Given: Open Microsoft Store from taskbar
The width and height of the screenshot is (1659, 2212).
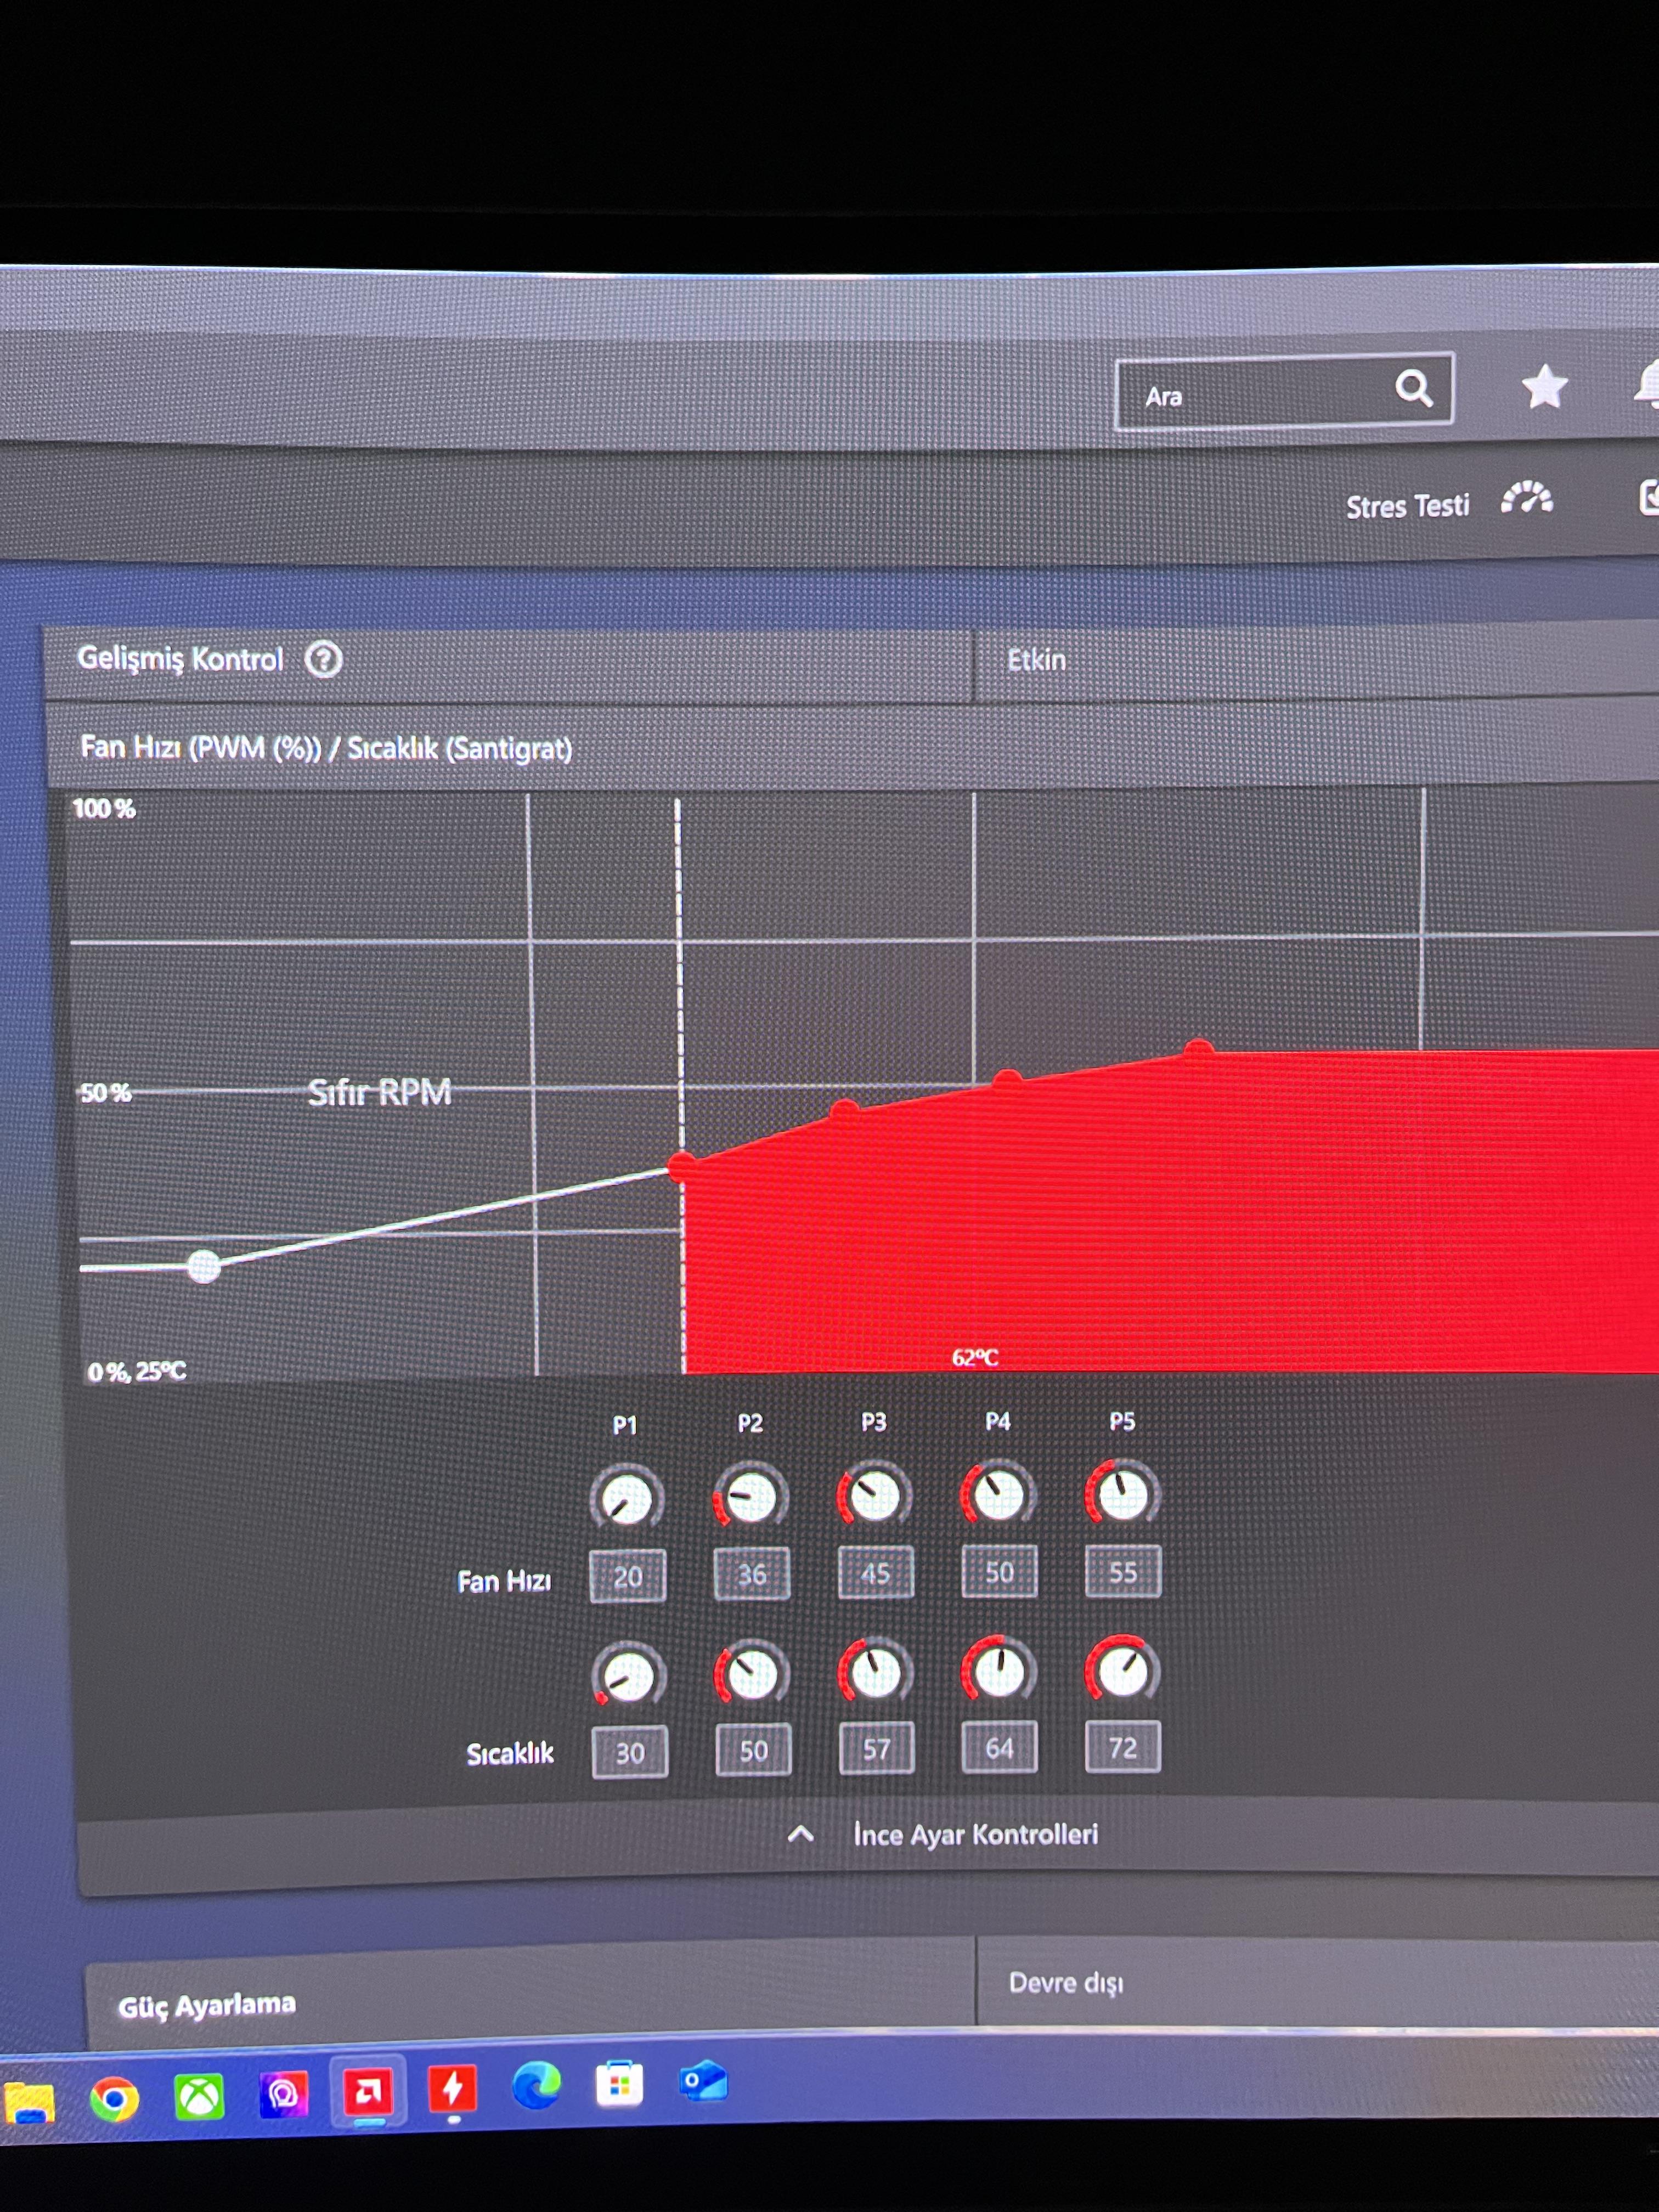Looking at the screenshot, I should pos(619,2084).
